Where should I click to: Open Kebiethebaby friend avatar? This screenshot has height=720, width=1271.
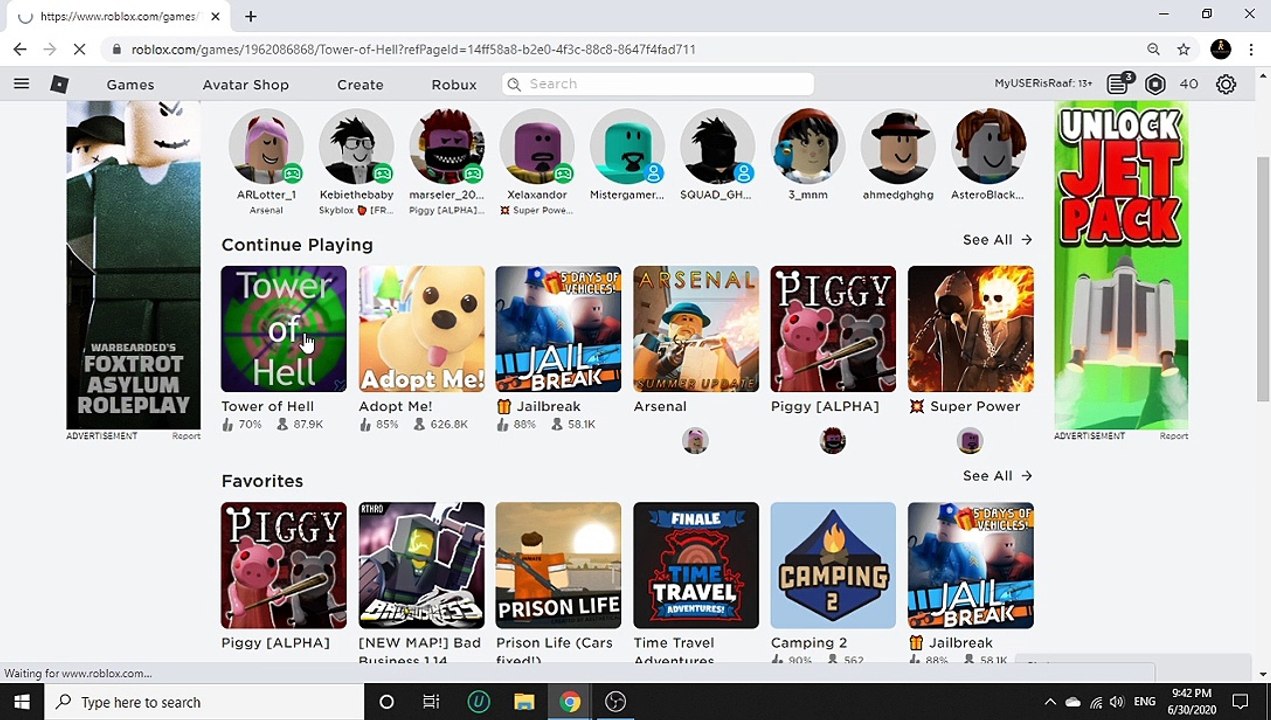(356, 148)
